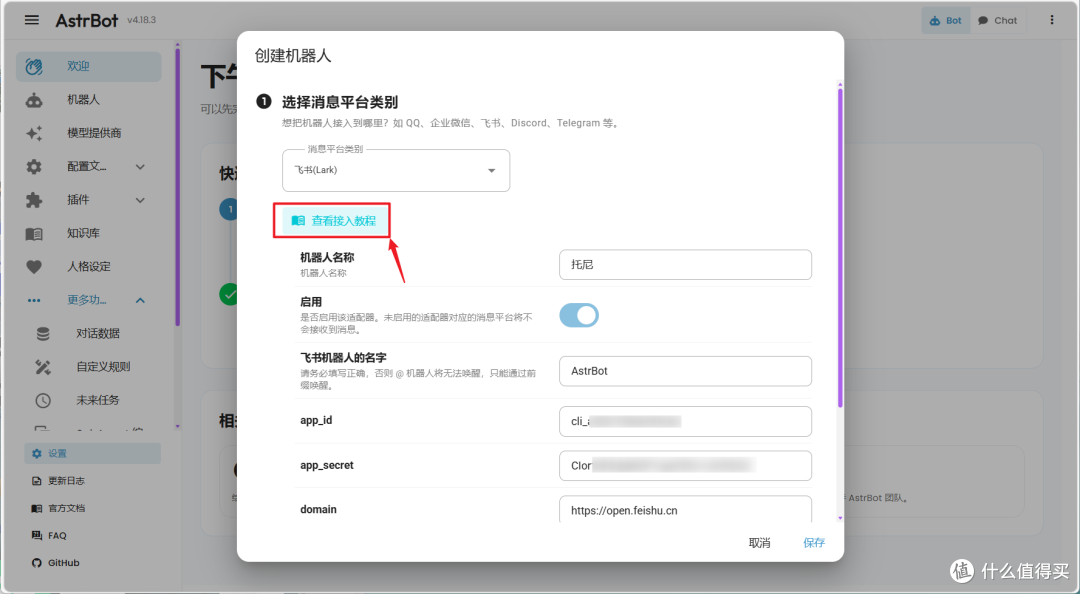Click the dialog's purple vertical scrollbar
Screen dimensions: 1080x594
[840, 248]
